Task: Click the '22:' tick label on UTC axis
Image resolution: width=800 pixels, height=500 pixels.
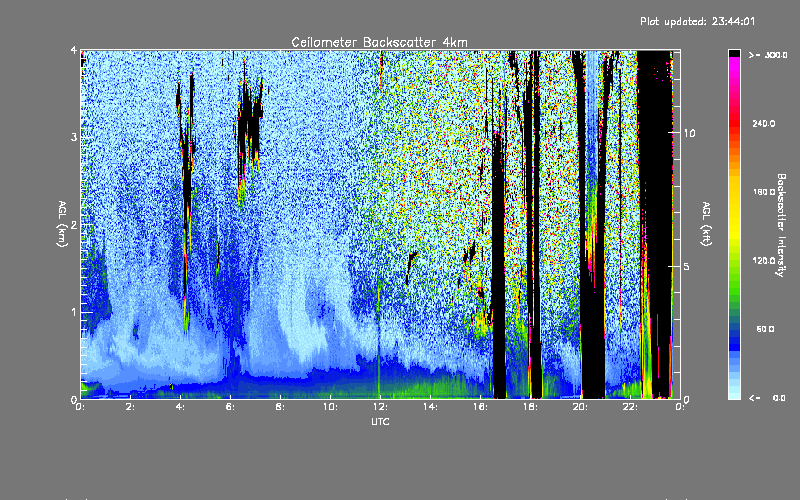Action: coord(630,407)
